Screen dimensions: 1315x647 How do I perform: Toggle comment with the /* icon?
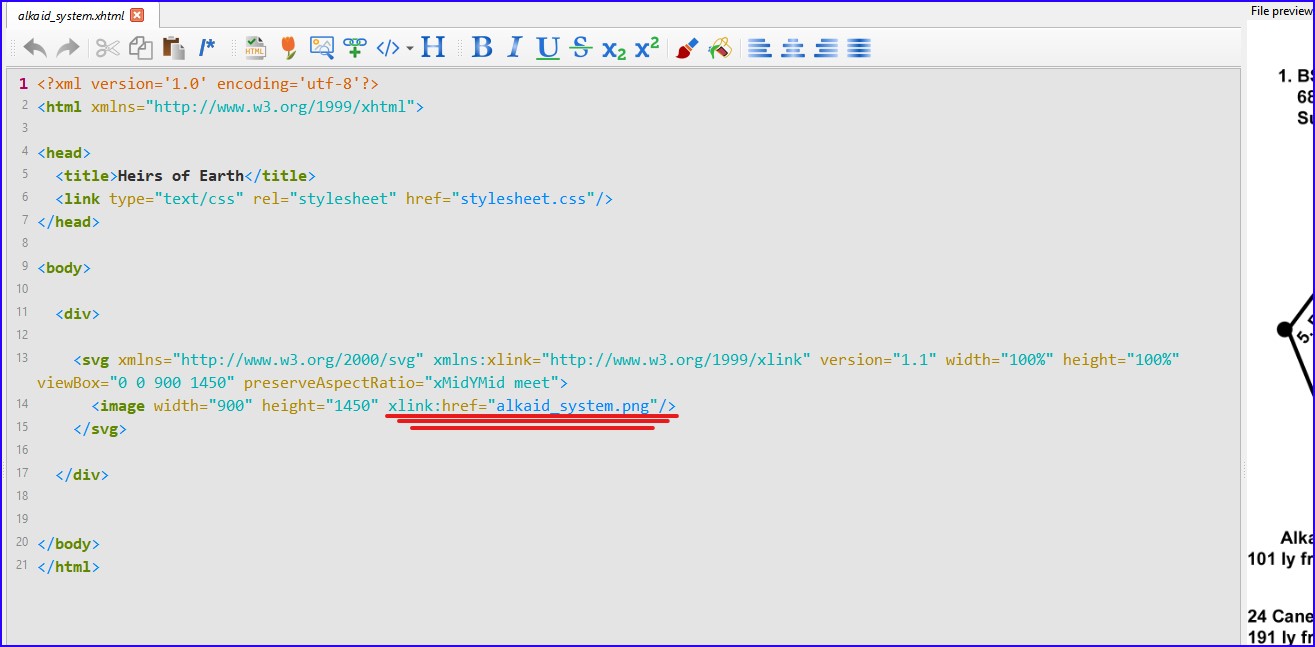point(206,47)
